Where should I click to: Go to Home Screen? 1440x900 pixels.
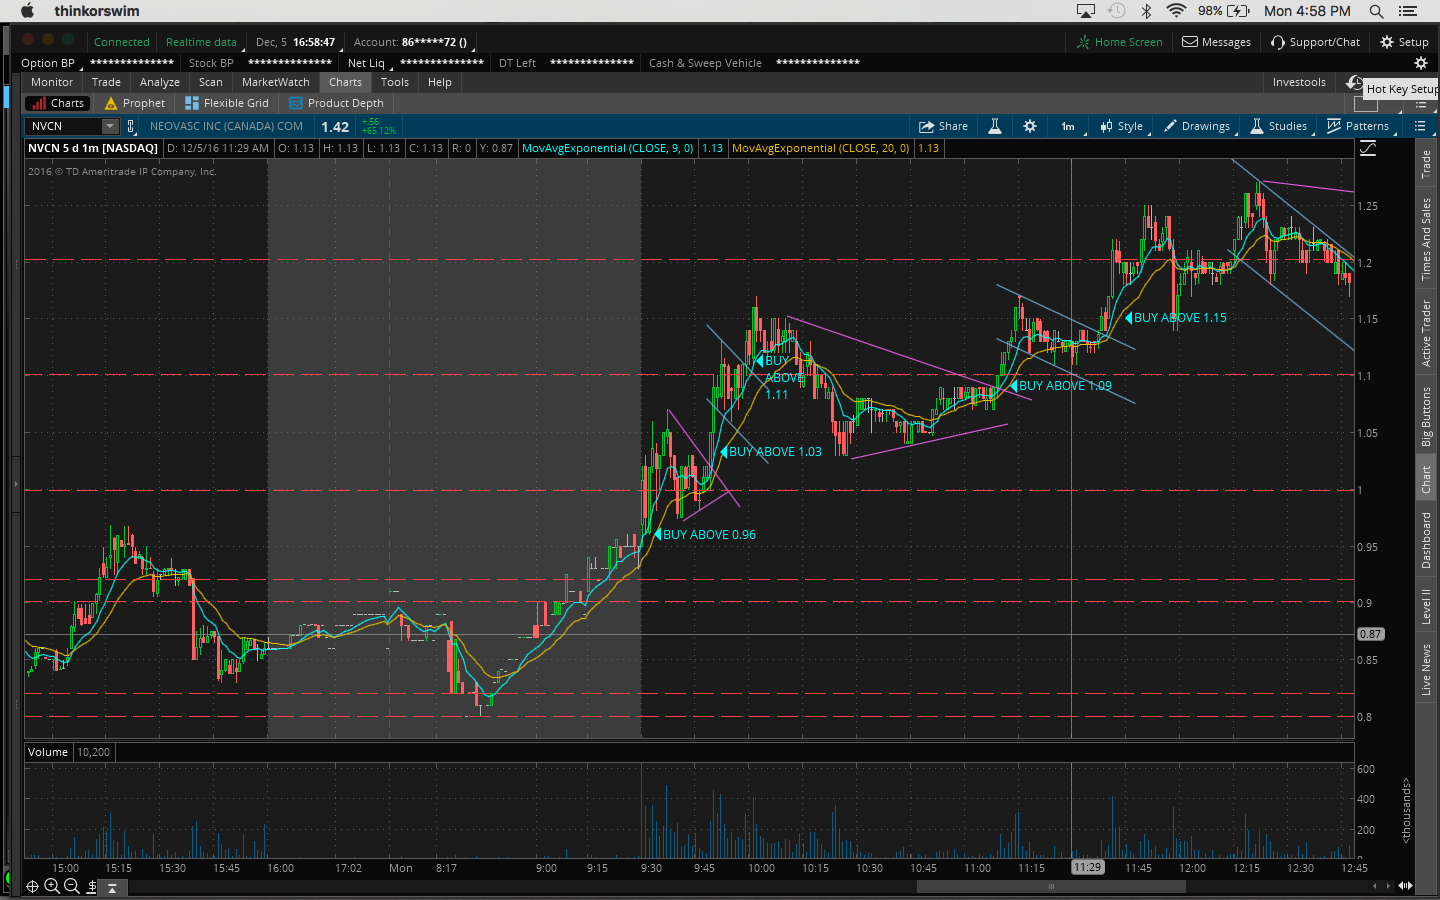1119,42
